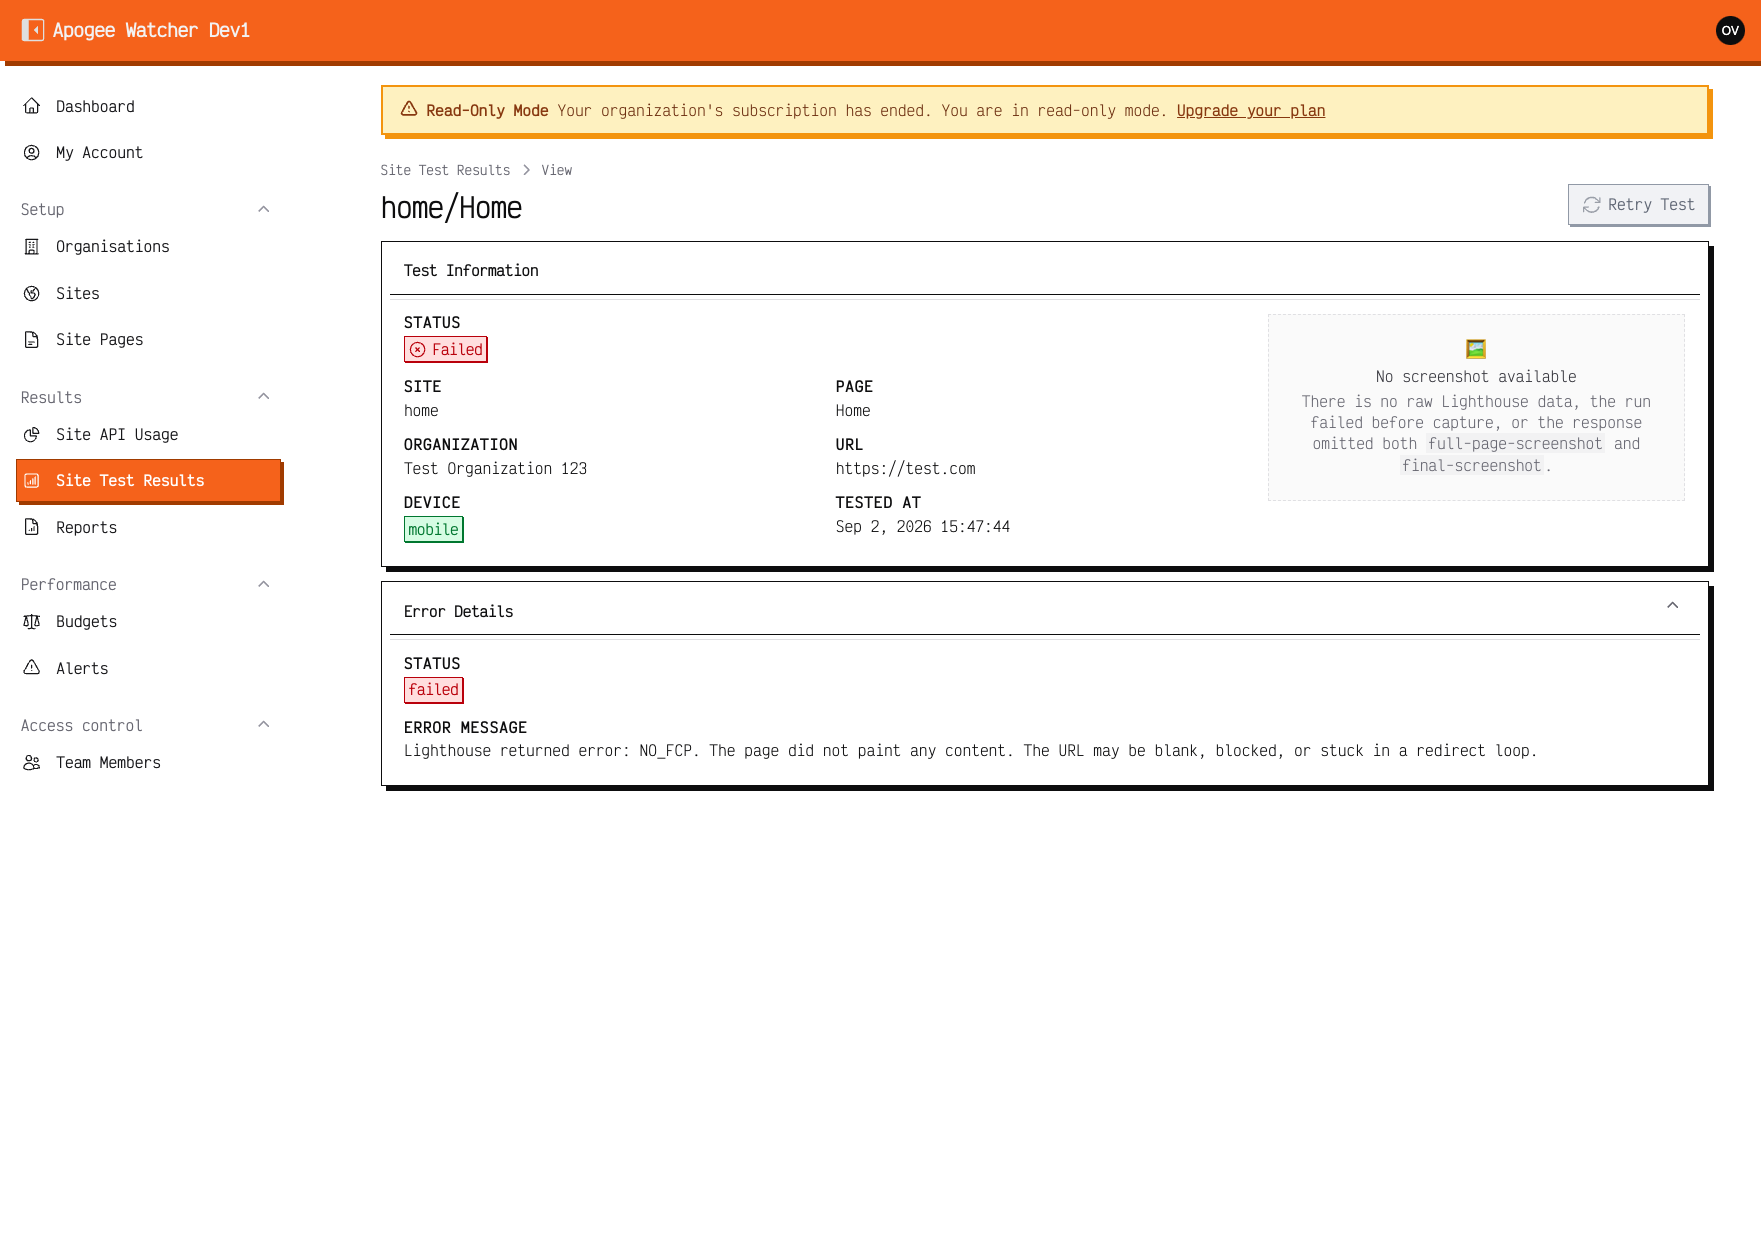Go to Budgets
This screenshot has height=1250, width=1761.
pos(149,622)
